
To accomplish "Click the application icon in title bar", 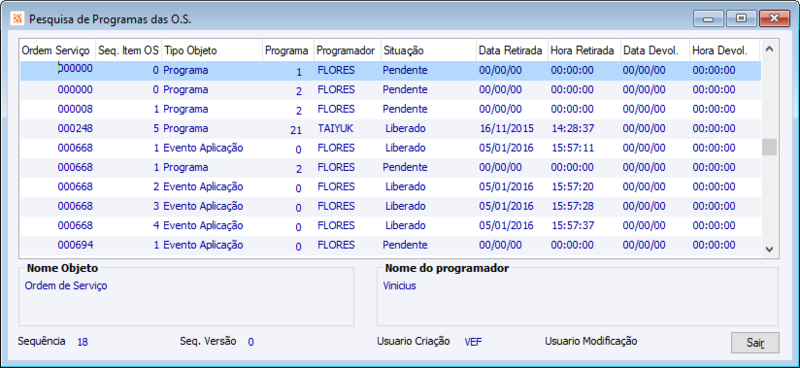I will [x=17, y=19].
